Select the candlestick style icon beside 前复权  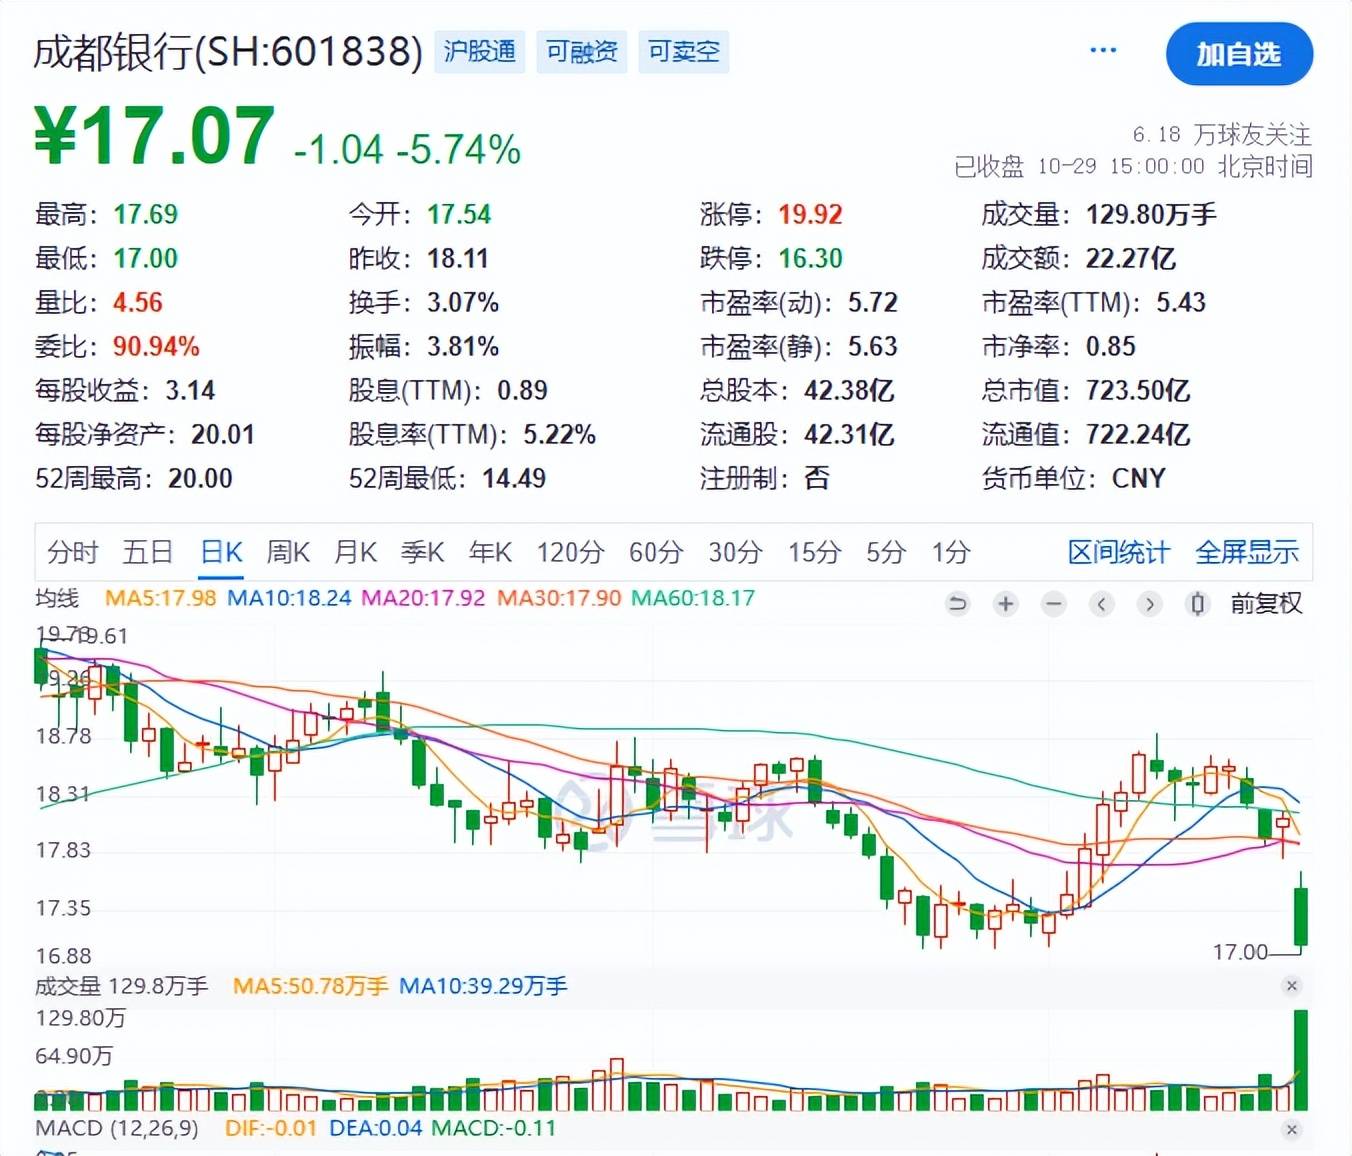[x=1197, y=604]
